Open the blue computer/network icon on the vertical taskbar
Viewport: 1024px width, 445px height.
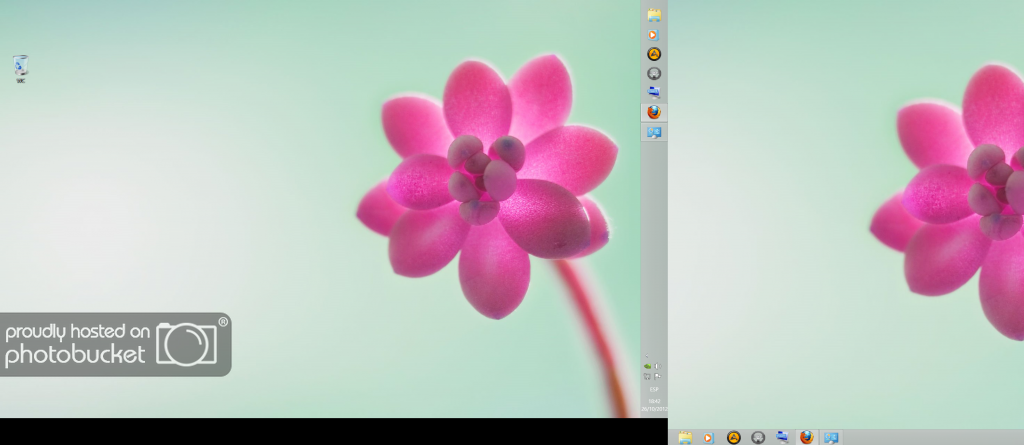click(x=654, y=93)
